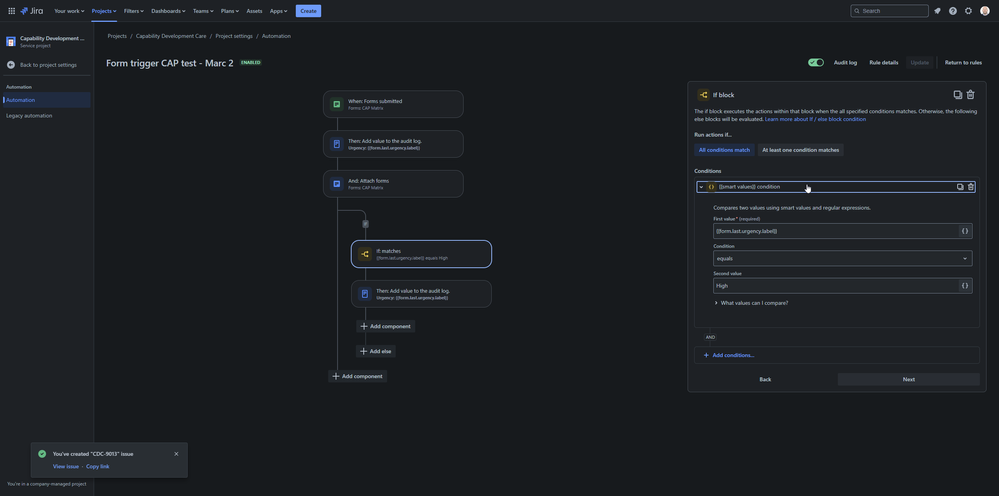
Task: Open the help question mark icon
Action: coord(952,11)
